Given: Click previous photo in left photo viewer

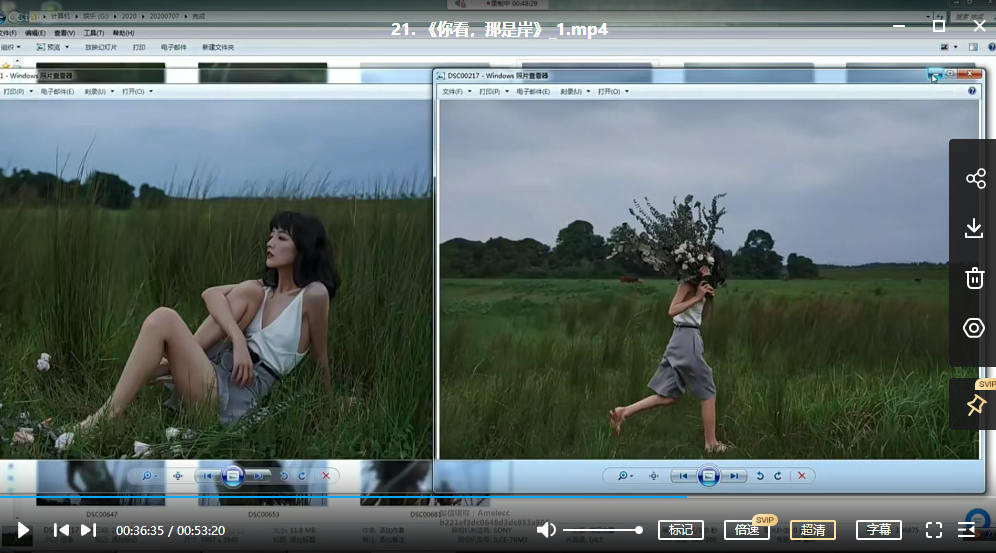Looking at the screenshot, I should 207,476.
